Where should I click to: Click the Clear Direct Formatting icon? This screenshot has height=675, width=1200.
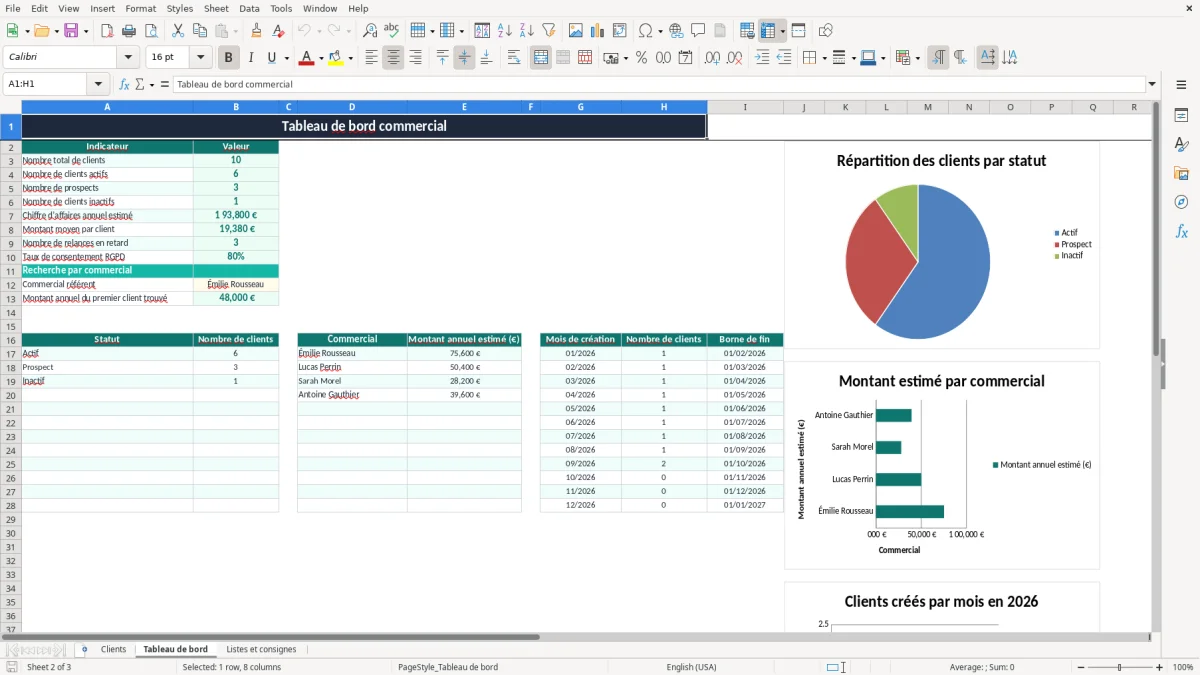277,31
